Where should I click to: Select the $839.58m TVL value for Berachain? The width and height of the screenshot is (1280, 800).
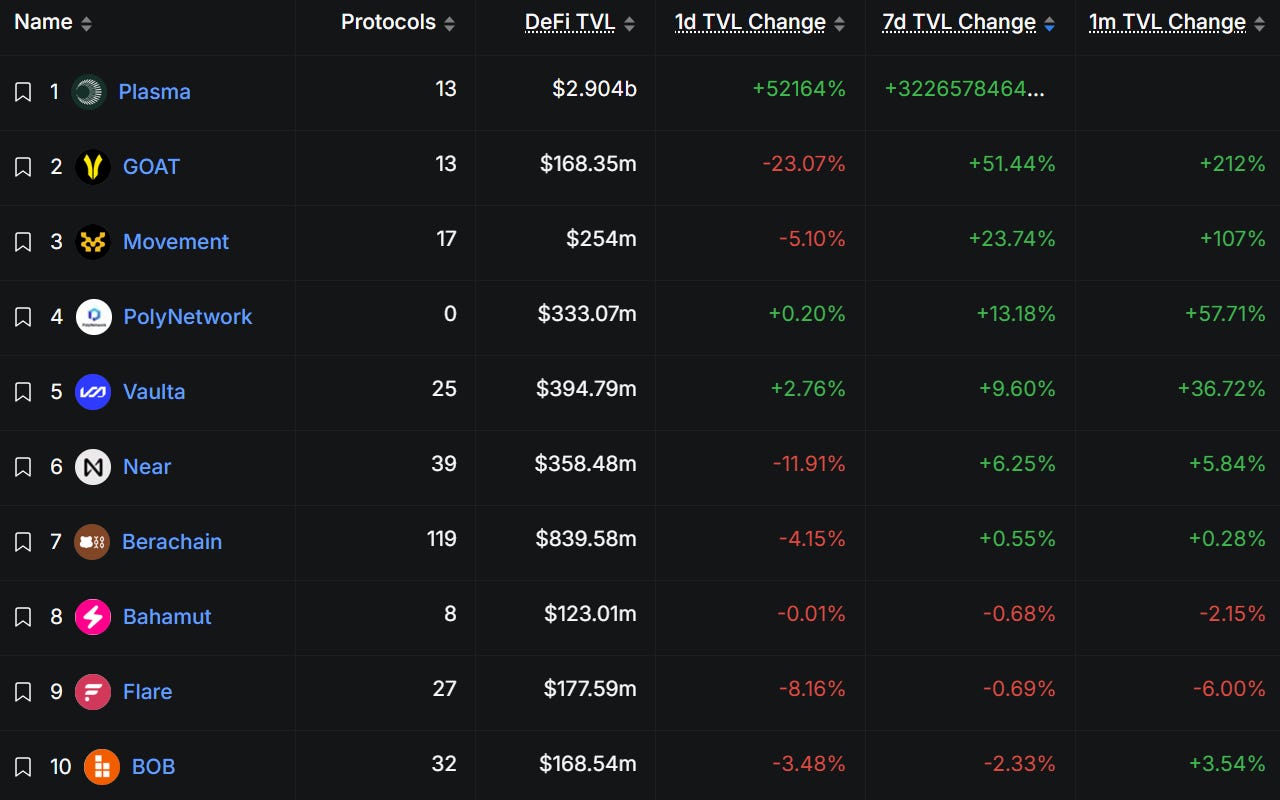click(x=586, y=539)
